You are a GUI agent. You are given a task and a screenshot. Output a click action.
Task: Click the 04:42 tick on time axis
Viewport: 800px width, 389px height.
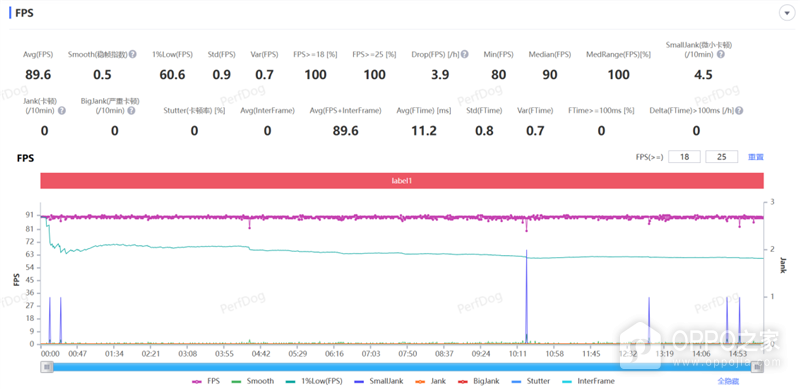coord(261,353)
